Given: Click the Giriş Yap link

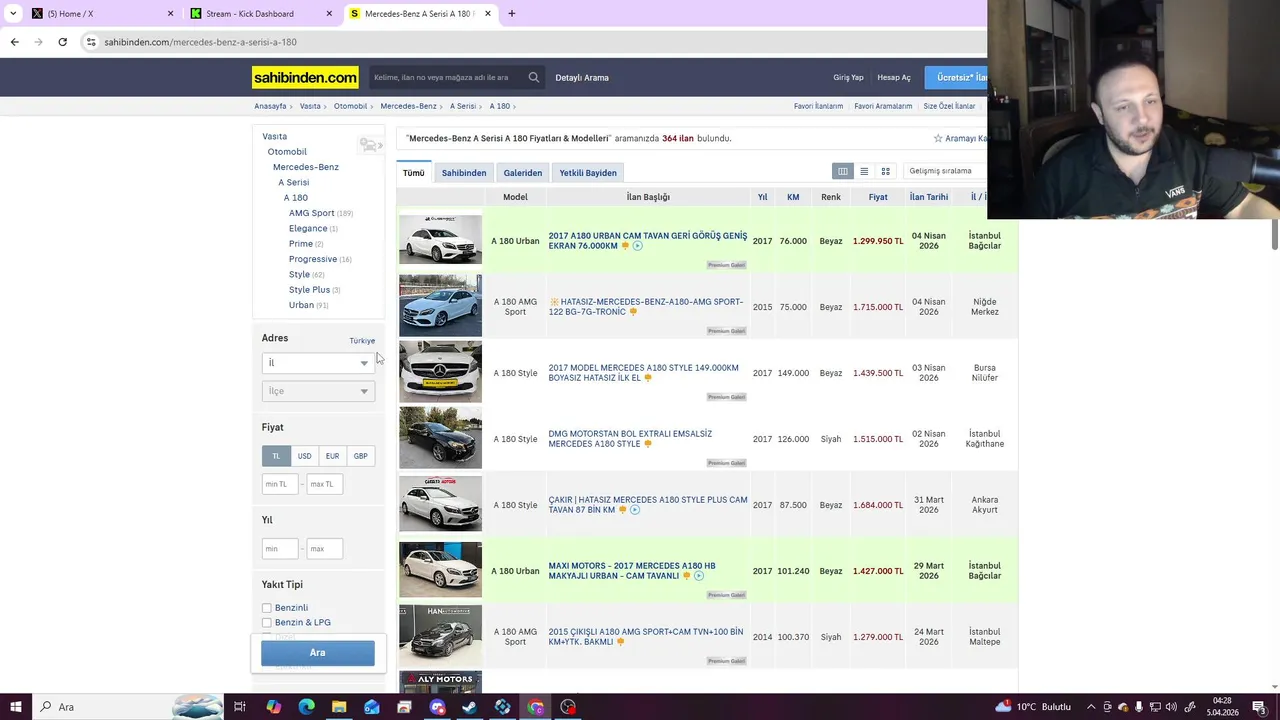Looking at the screenshot, I should (848, 77).
